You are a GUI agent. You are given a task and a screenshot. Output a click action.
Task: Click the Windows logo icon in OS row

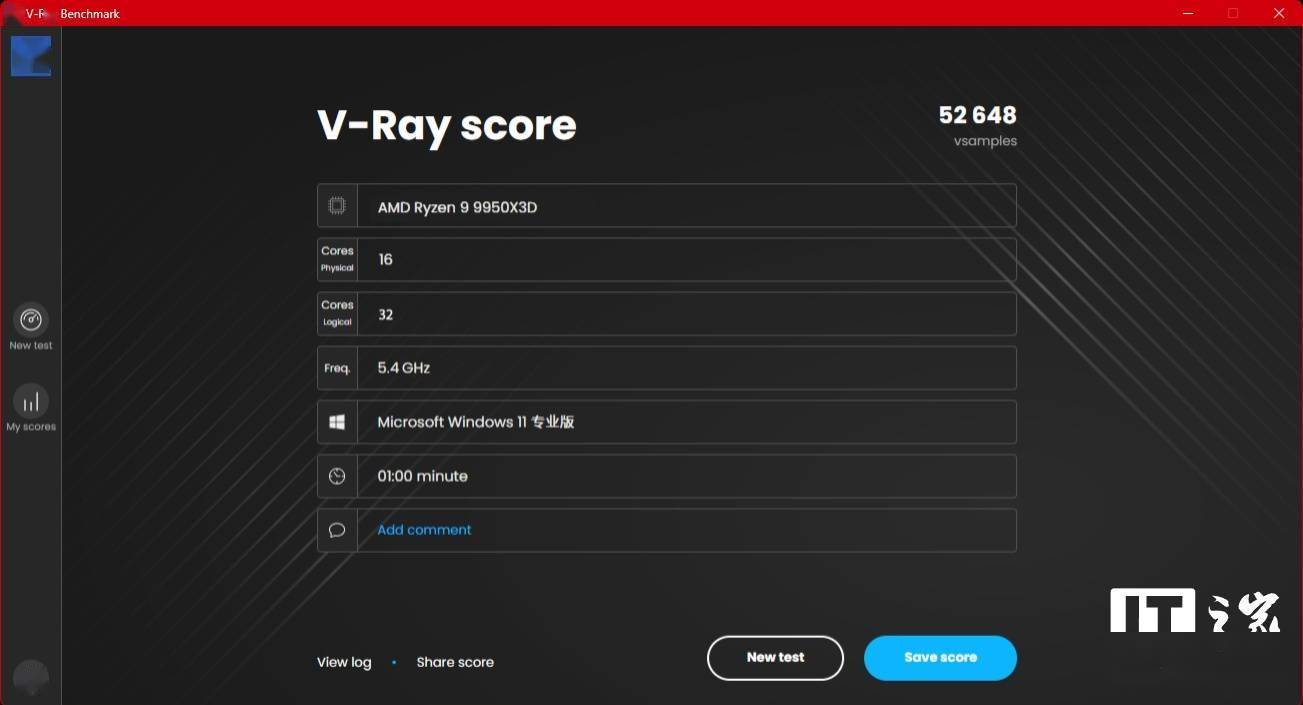337,422
